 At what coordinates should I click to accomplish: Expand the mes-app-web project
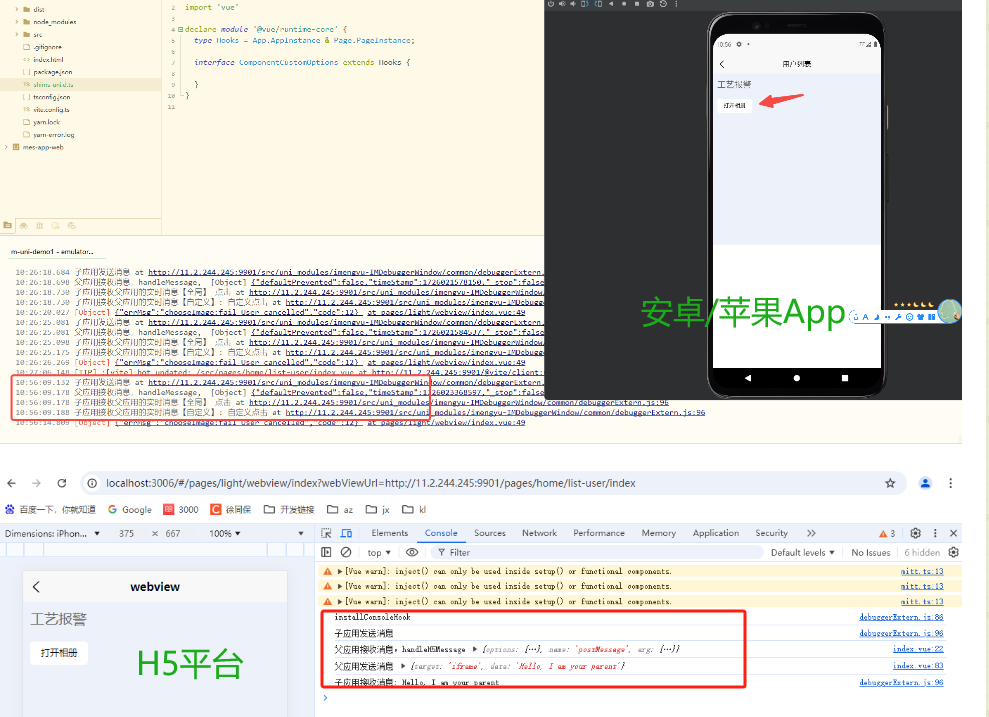[6, 148]
